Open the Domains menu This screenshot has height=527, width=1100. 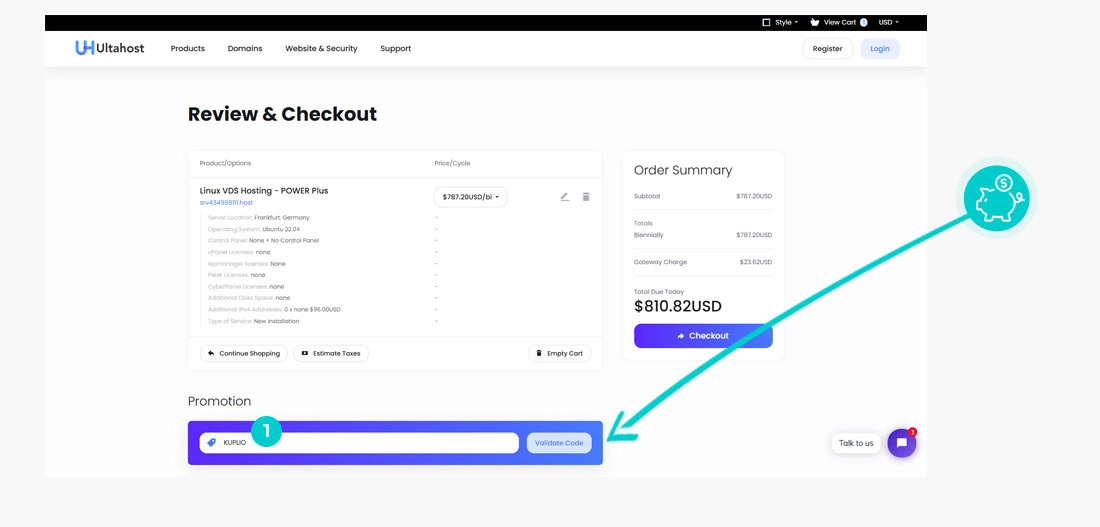[245, 48]
